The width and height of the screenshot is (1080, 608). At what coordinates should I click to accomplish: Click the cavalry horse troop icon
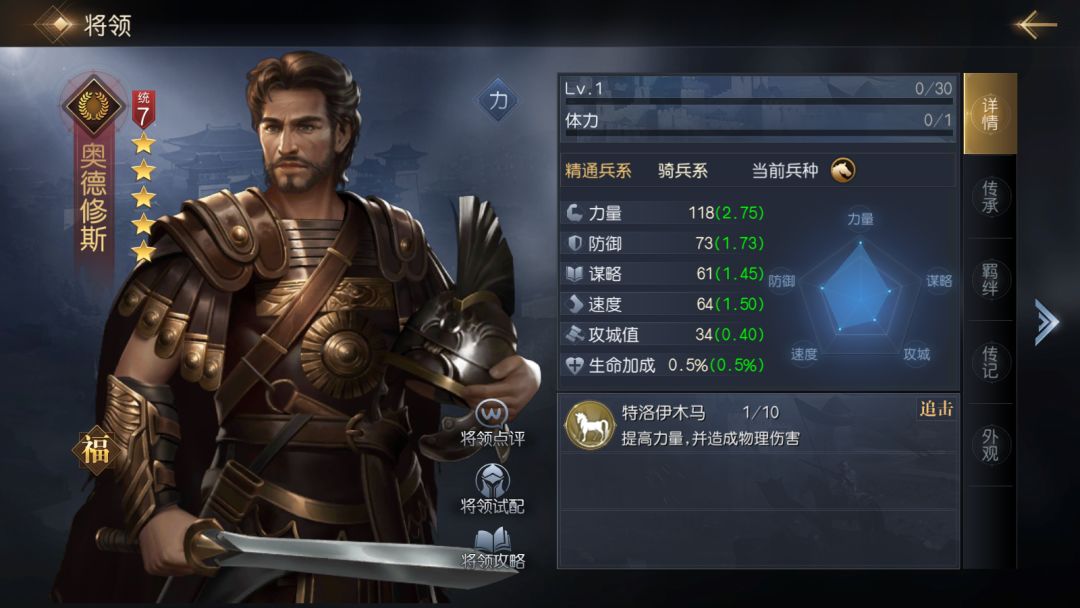coord(843,169)
